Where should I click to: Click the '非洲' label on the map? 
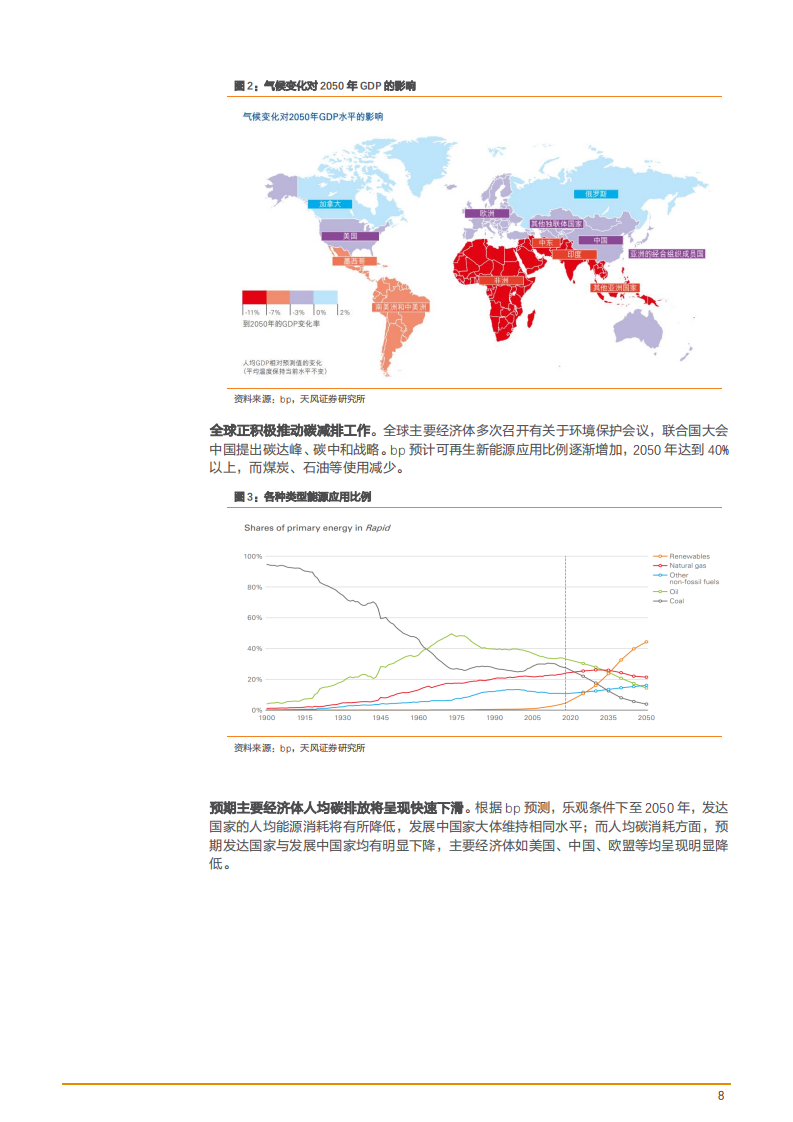tap(502, 280)
